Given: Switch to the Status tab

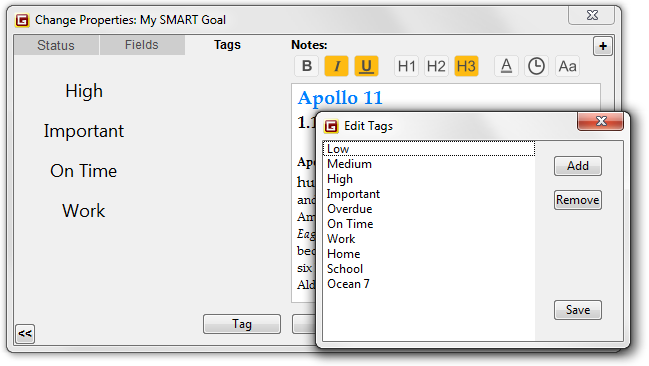Looking at the screenshot, I should (x=56, y=45).
